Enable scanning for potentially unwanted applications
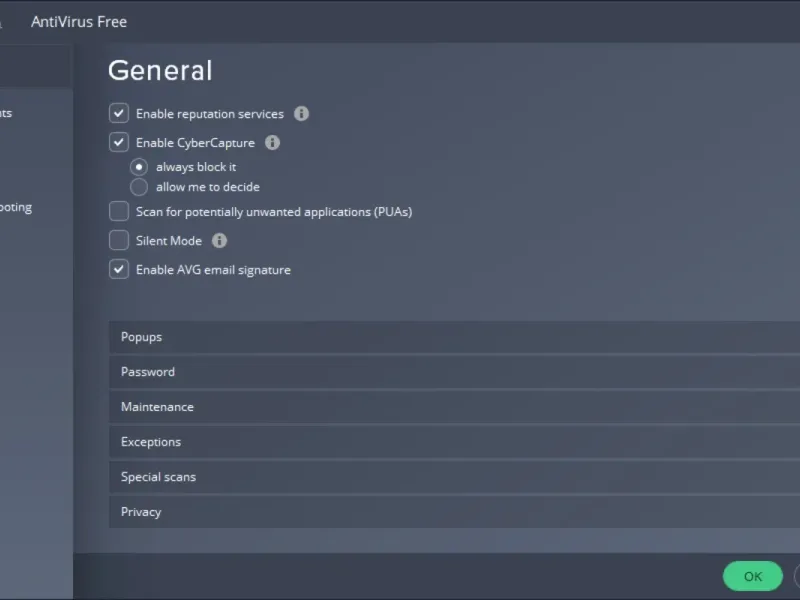 (119, 212)
